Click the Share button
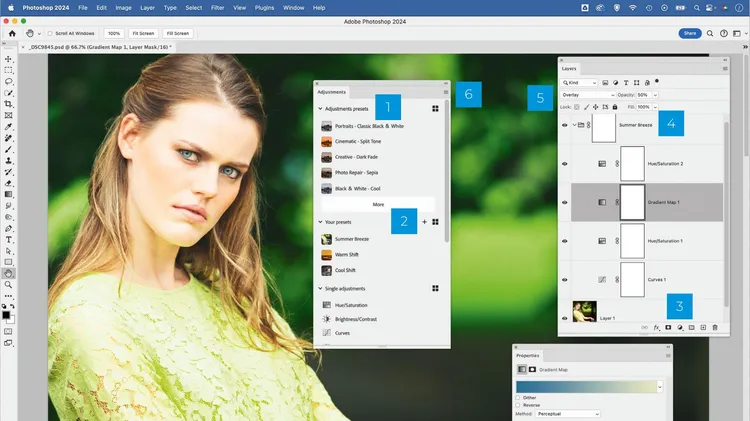750x421 pixels. pyautogui.click(x=690, y=33)
